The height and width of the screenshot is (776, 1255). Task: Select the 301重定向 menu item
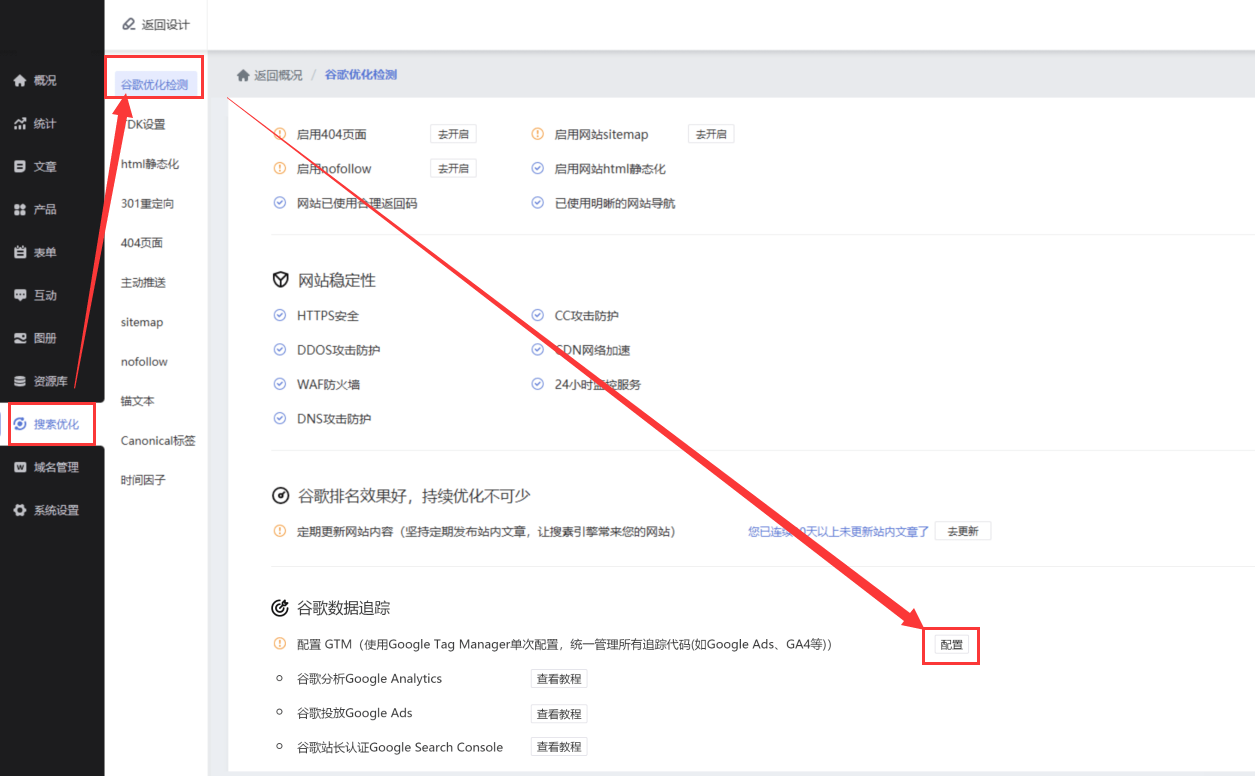pyautogui.click(x=148, y=204)
